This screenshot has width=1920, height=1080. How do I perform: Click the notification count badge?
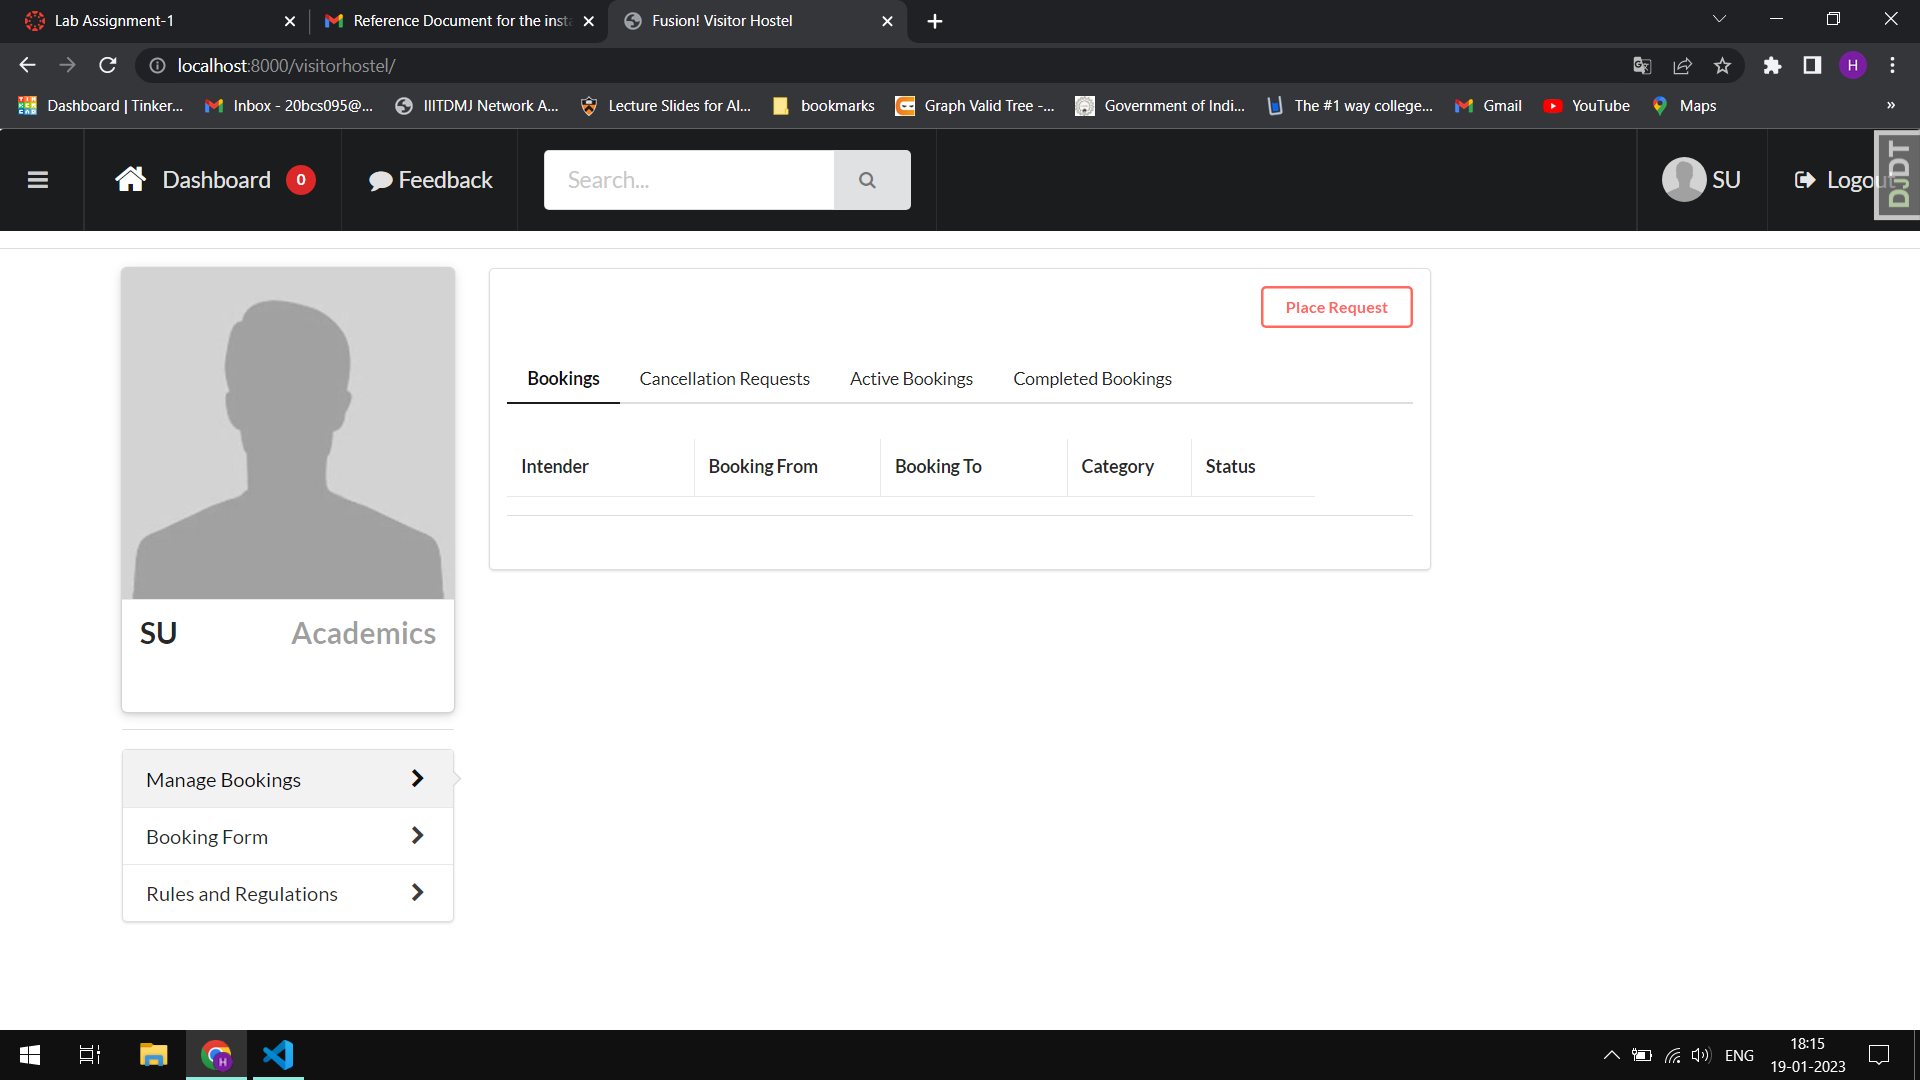(301, 180)
